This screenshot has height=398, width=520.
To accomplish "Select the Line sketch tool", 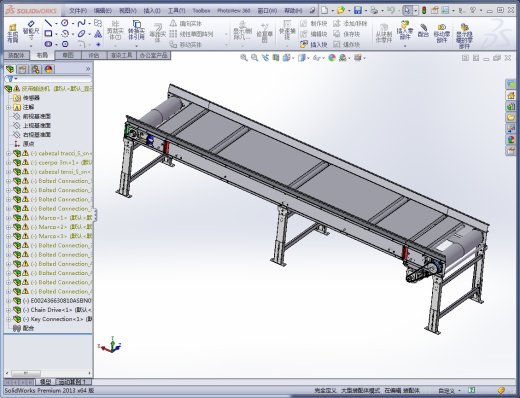I will pyautogui.click(x=49, y=23).
